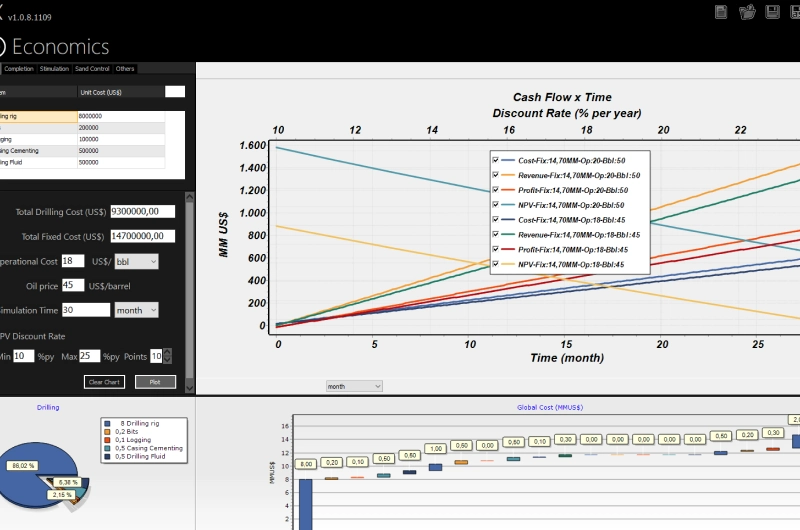This screenshot has height=530, width=800.
Task: Click the new document icon
Action: click(722, 12)
